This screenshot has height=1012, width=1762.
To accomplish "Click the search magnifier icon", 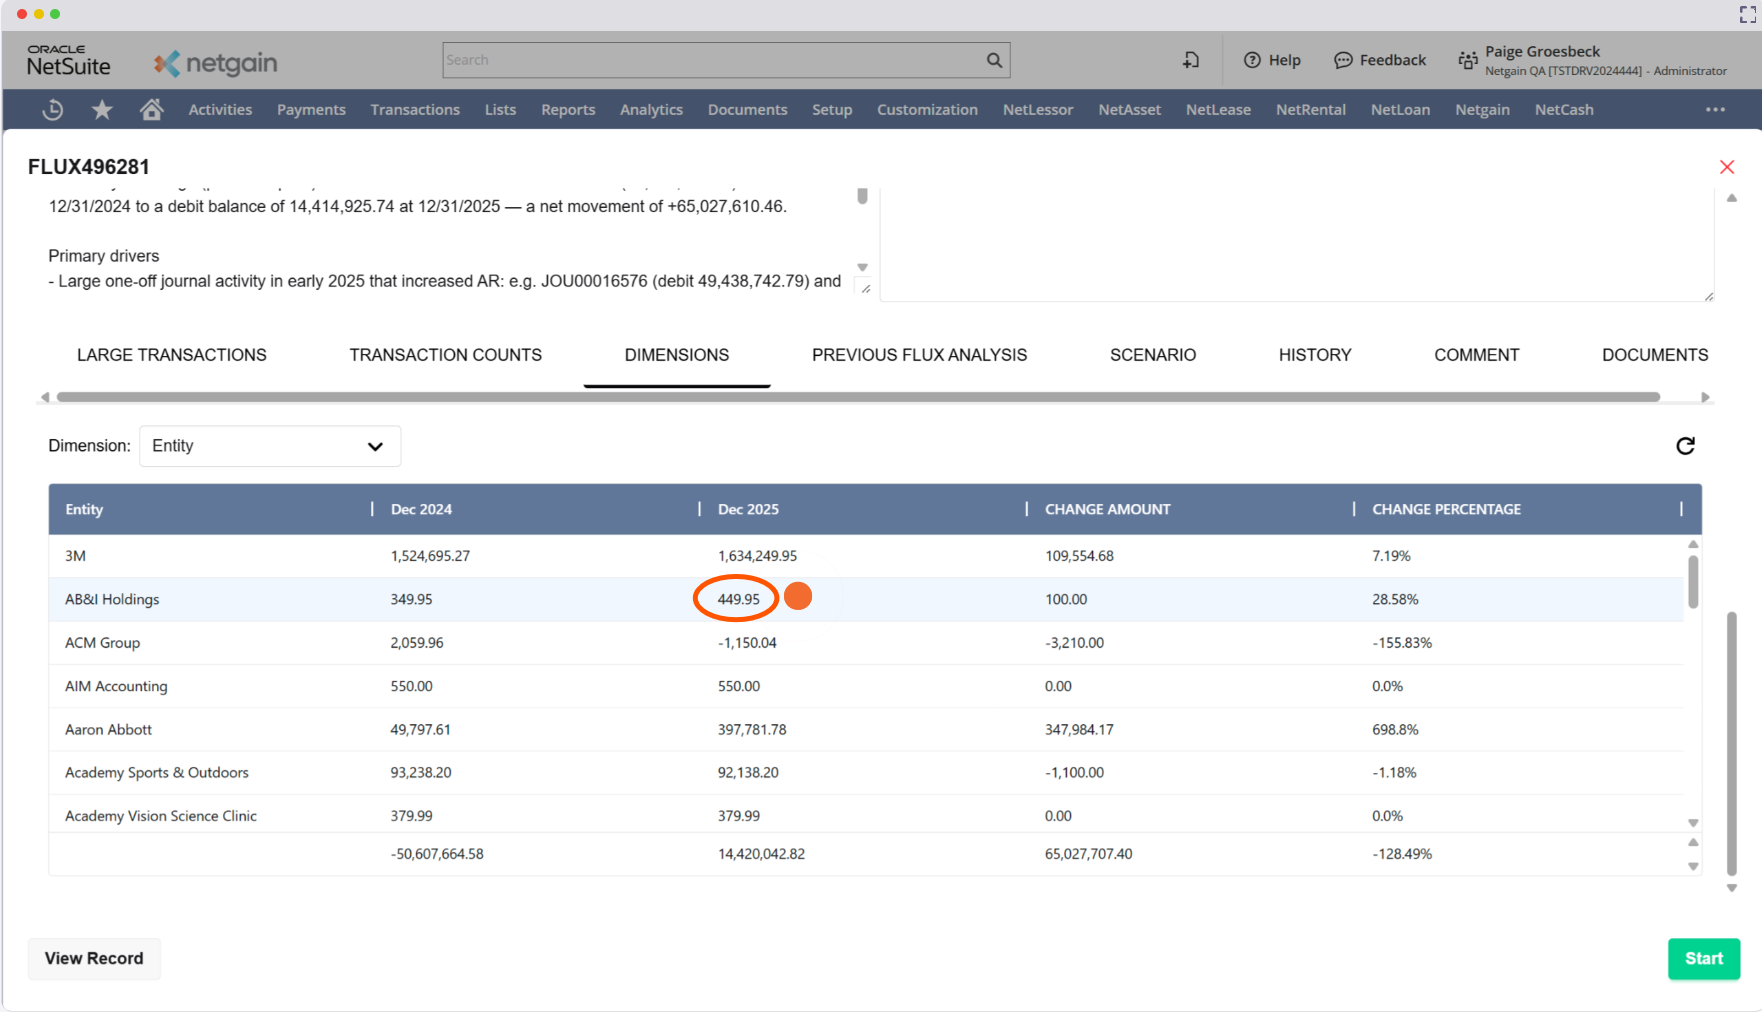I will pos(994,60).
